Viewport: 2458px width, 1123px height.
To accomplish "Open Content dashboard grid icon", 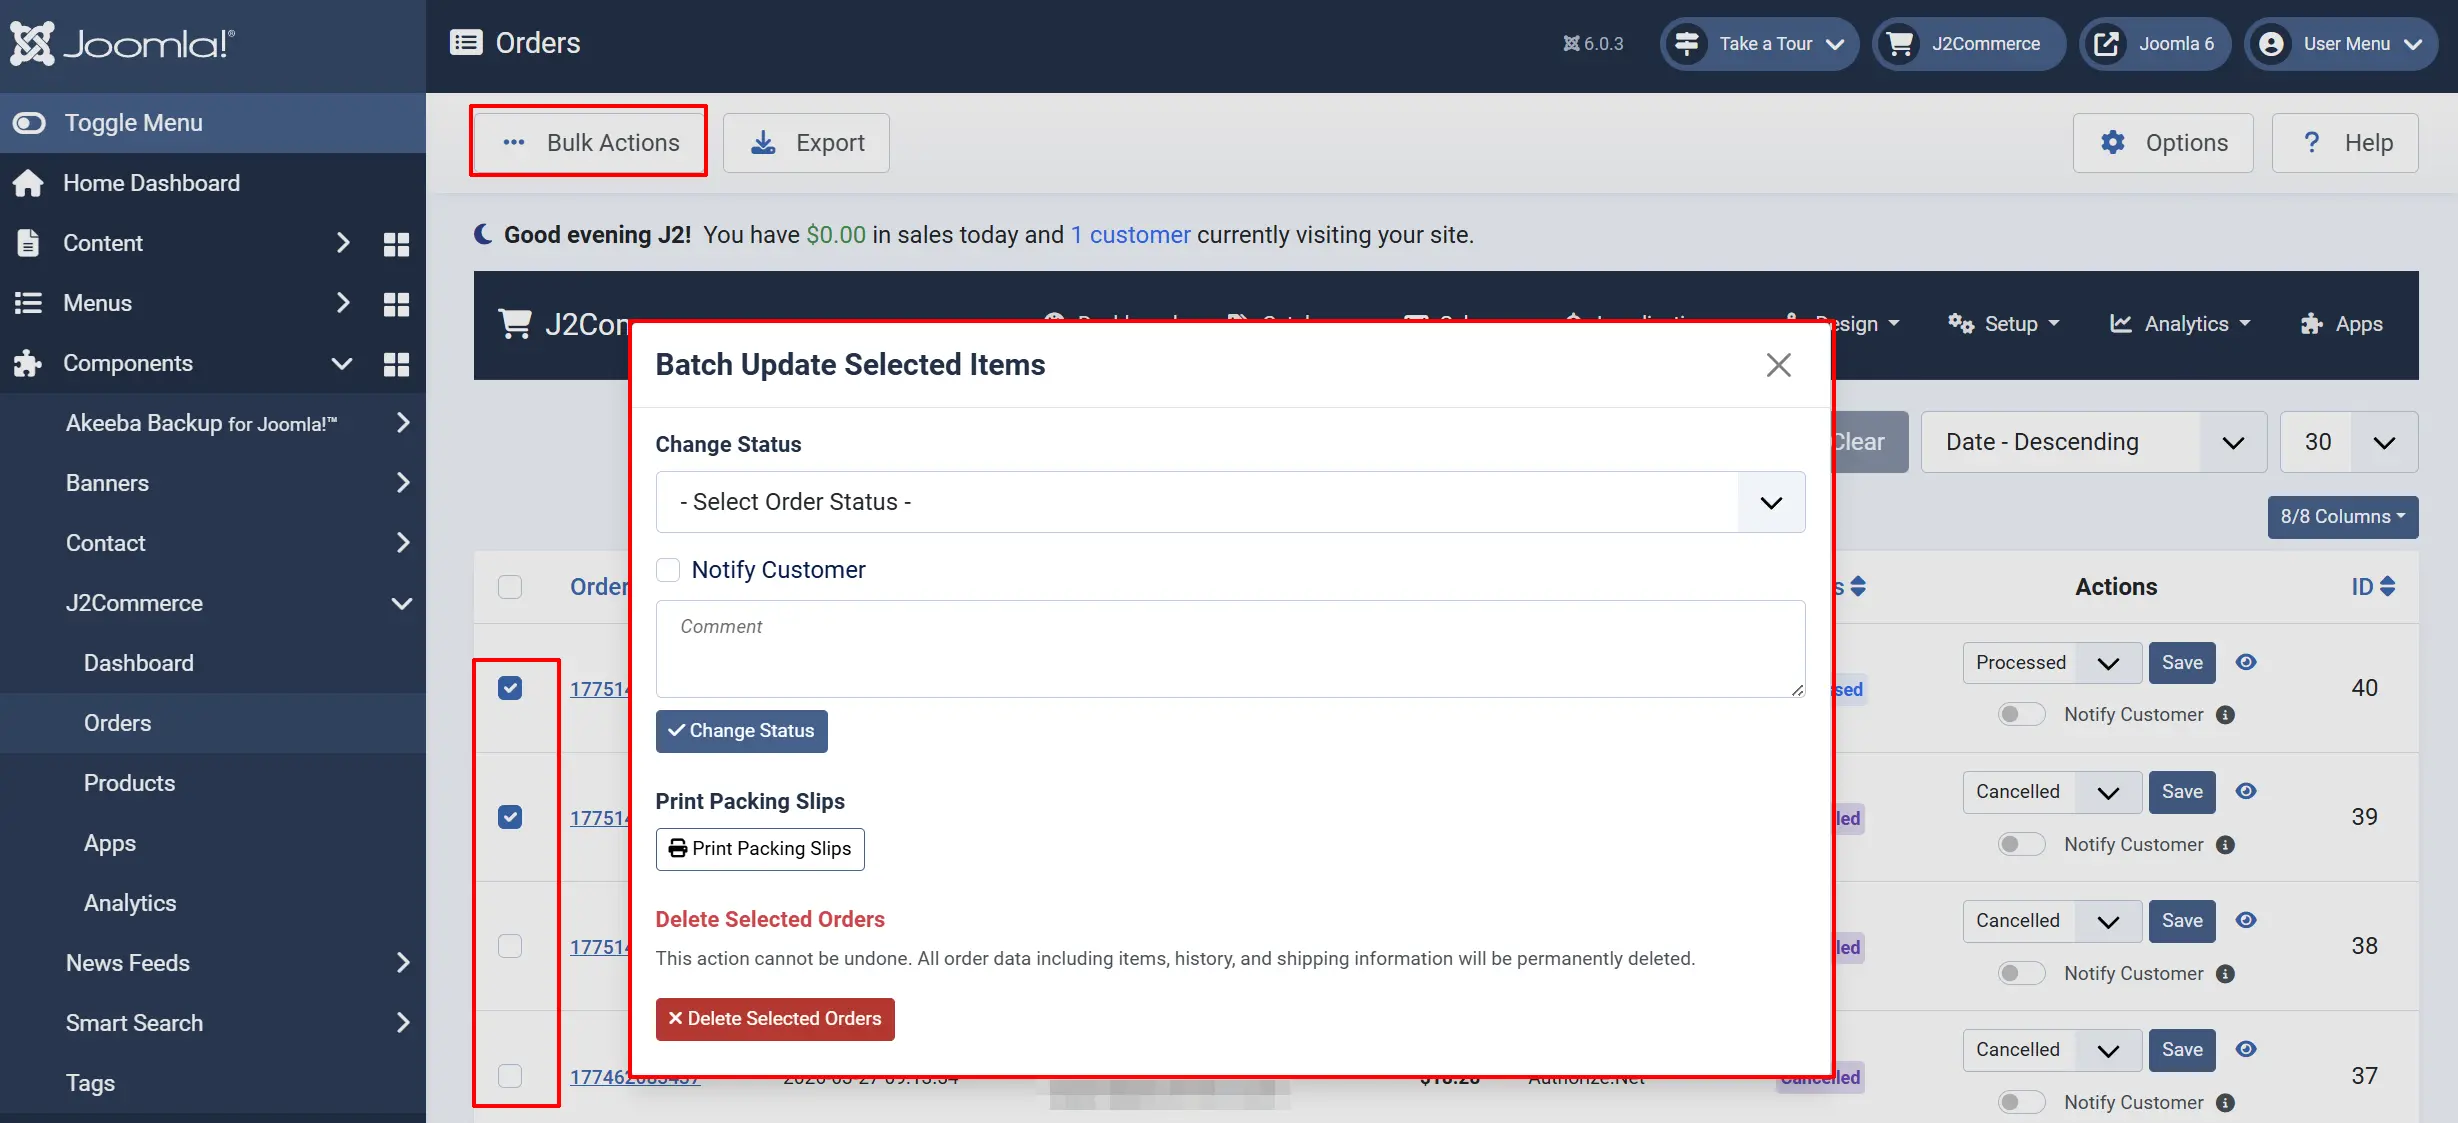I will pyautogui.click(x=396, y=244).
